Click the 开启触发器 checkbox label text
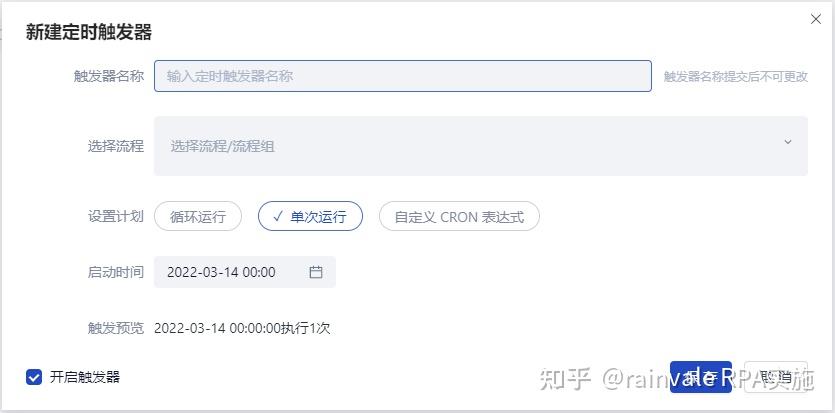The height and width of the screenshot is (413, 835). (x=85, y=377)
